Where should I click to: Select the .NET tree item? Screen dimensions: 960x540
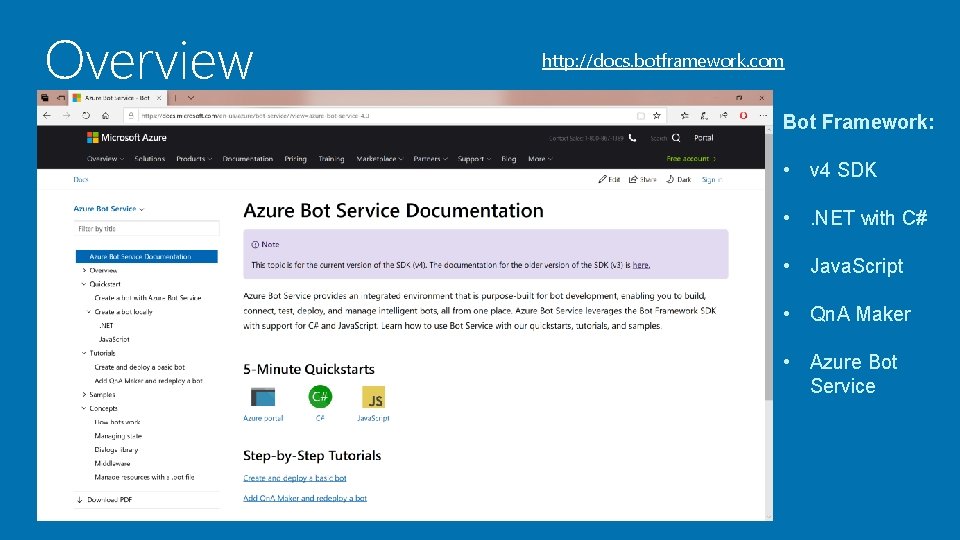(106, 326)
